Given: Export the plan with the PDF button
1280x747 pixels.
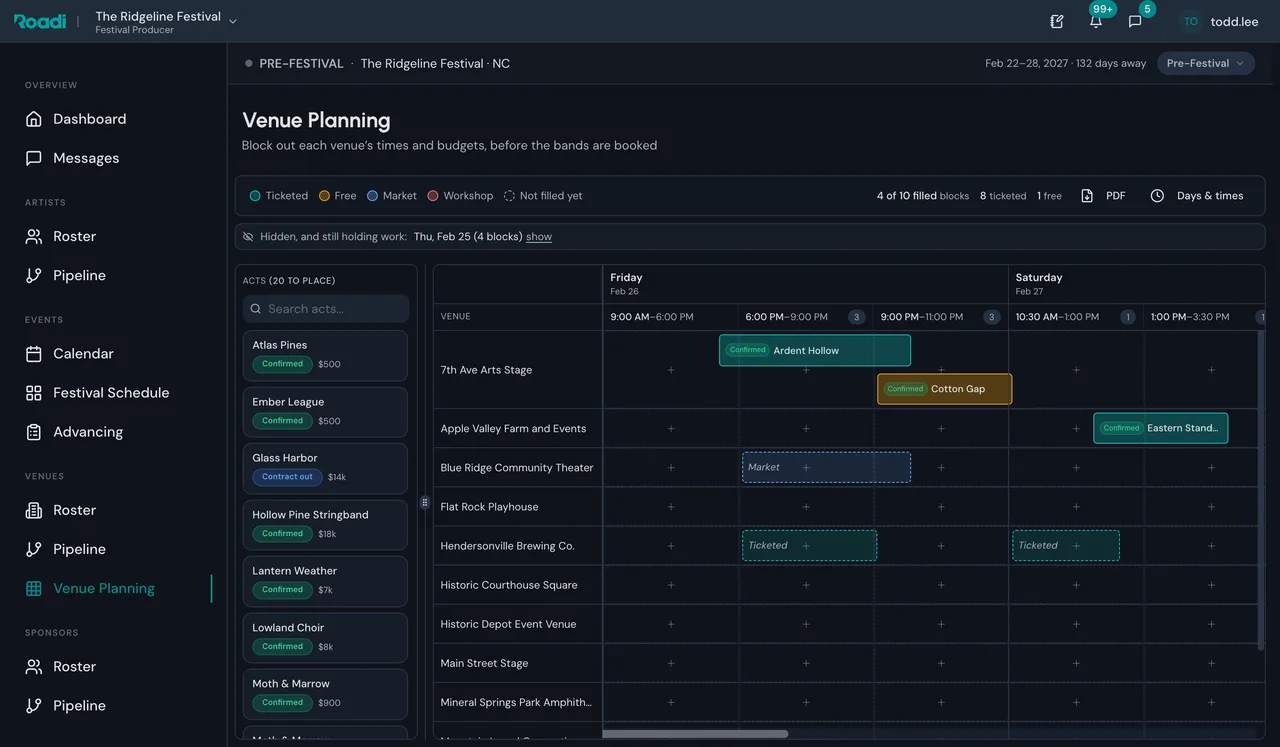Looking at the screenshot, I should pyautogui.click(x=1103, y=196).
